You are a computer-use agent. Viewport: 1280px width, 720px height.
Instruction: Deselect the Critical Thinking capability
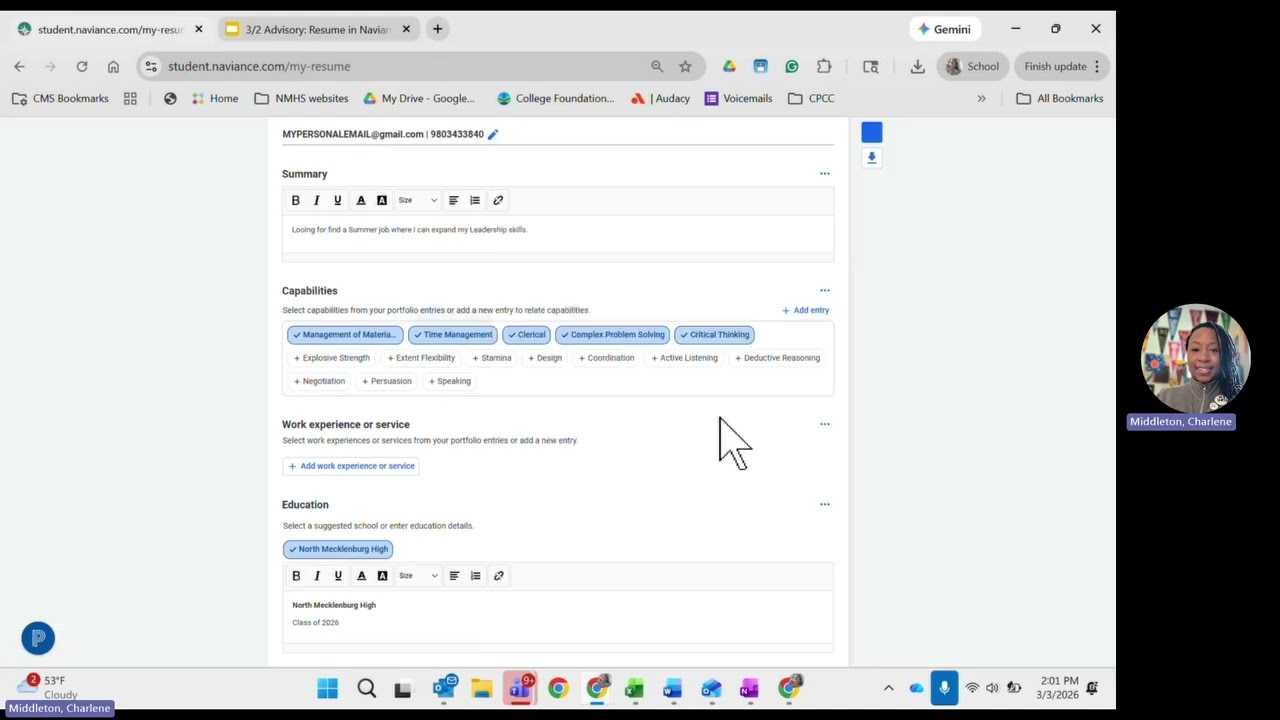coord(714,335)
